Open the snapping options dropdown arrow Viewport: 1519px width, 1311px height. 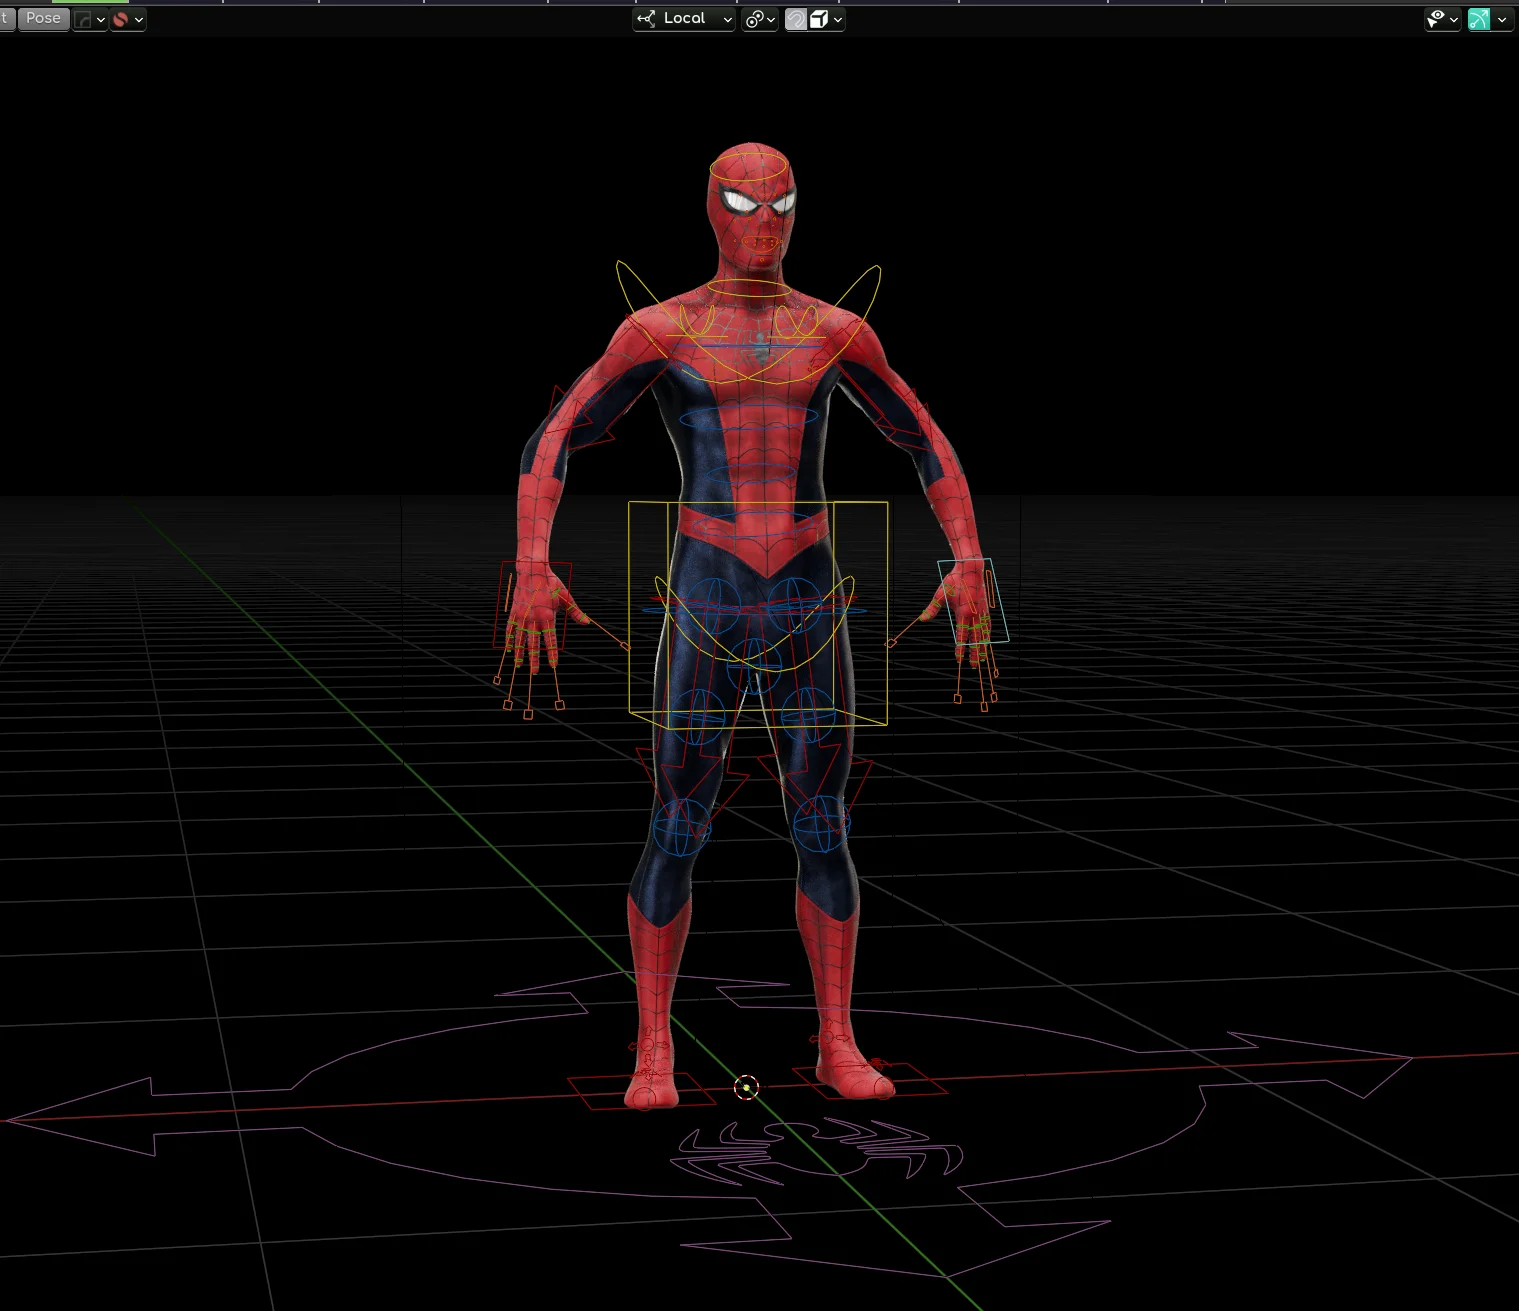click(837, 18)
